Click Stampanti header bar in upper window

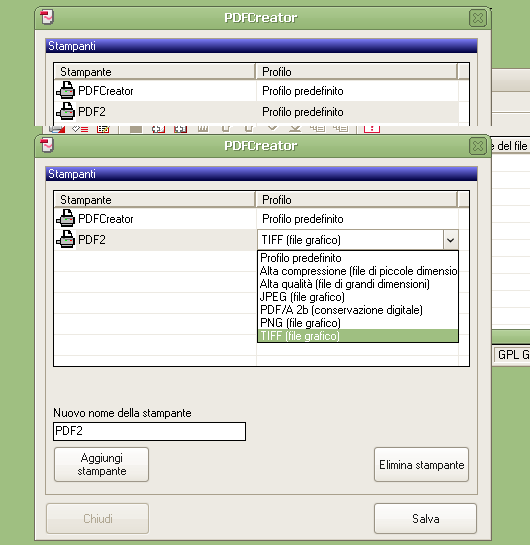pos(261,46)
